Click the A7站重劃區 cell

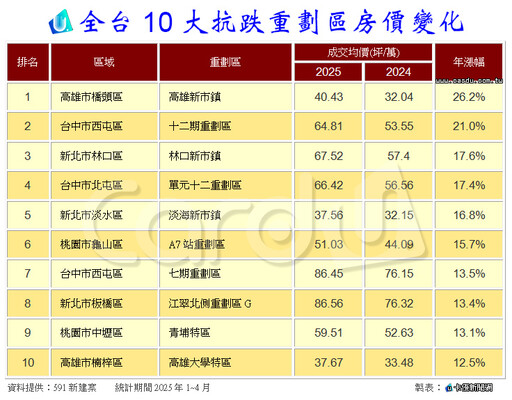coord(225,244)
